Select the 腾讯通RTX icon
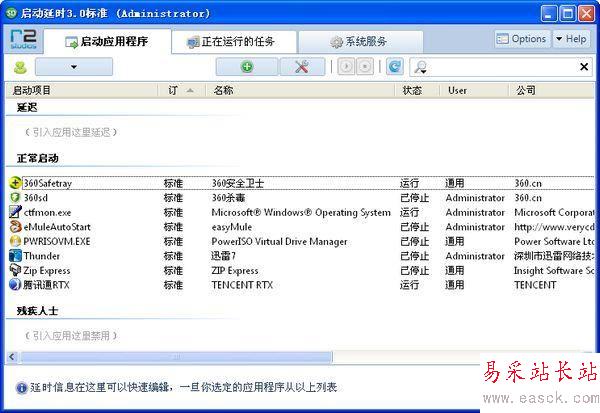This screenshot has width=600, height=413. [15, 285]
